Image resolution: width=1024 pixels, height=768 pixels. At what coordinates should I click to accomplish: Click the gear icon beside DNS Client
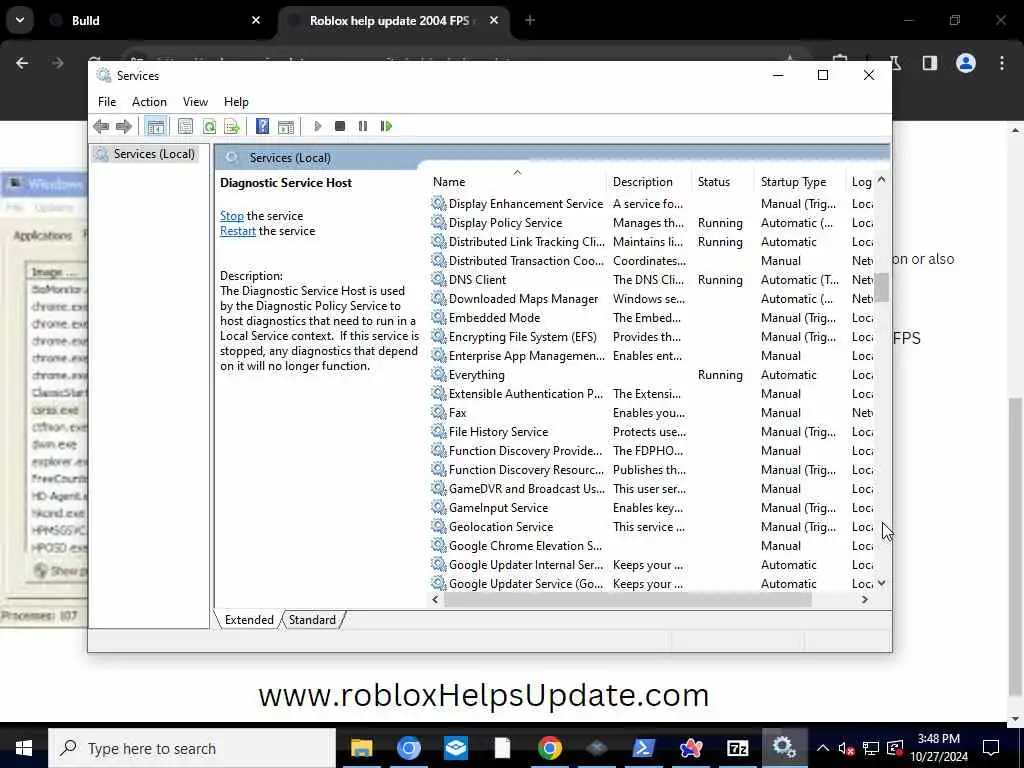point(439,280)
